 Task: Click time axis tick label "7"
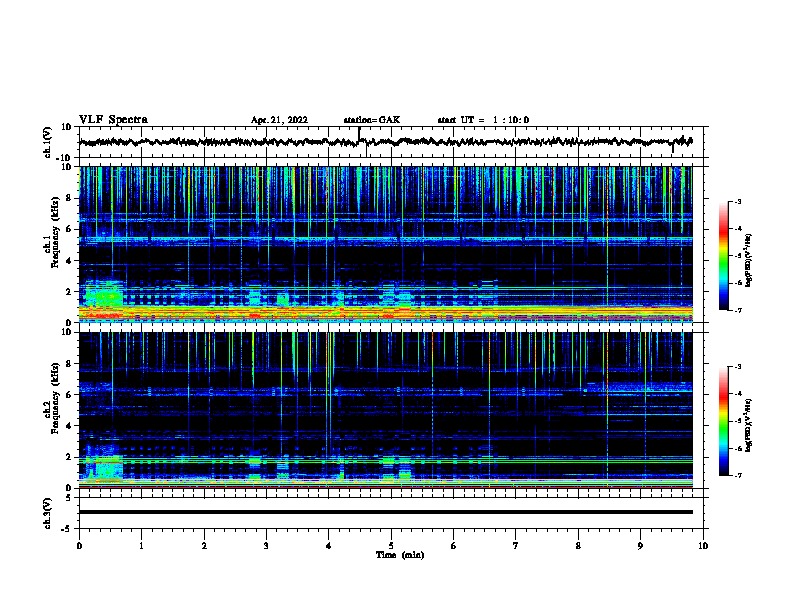[516, 545]
